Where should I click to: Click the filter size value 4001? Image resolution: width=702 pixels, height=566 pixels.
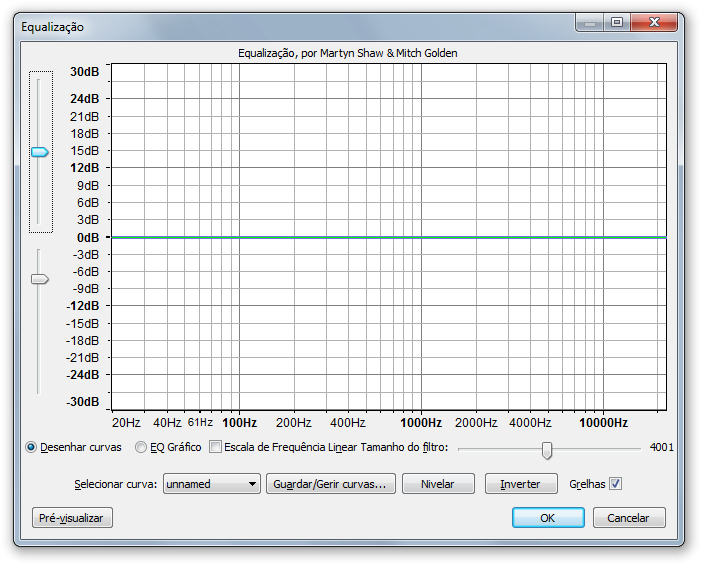pos(661,447)
